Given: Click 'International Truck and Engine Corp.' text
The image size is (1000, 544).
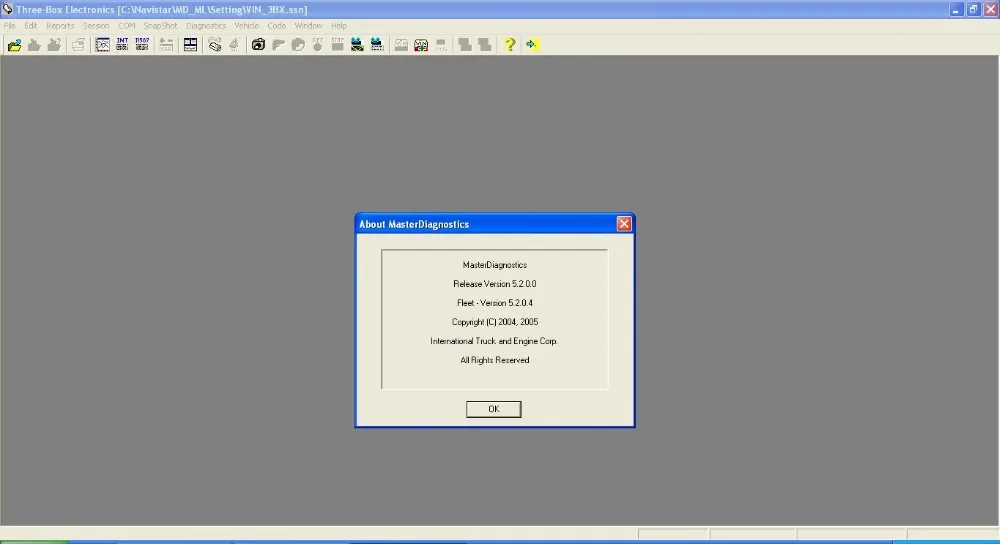Looking at the screenshot, I should [494, 341].
